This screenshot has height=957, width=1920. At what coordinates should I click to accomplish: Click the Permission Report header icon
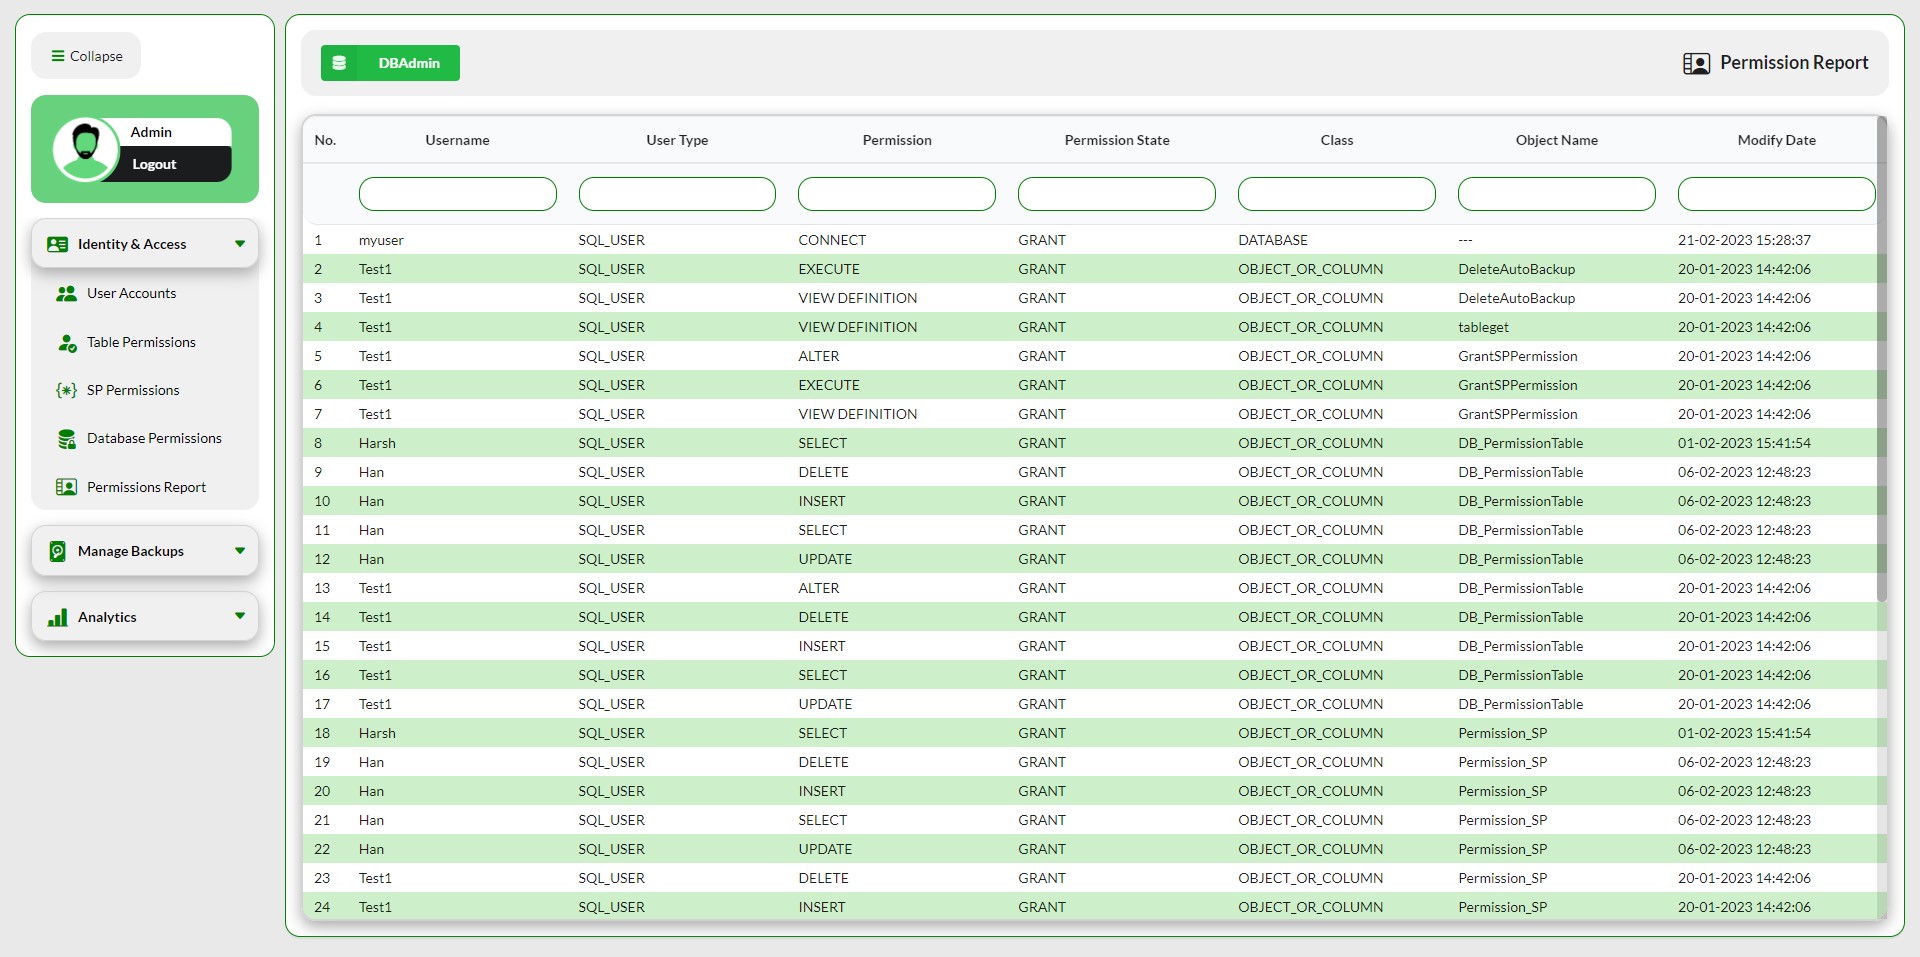tap(1696, 63)
